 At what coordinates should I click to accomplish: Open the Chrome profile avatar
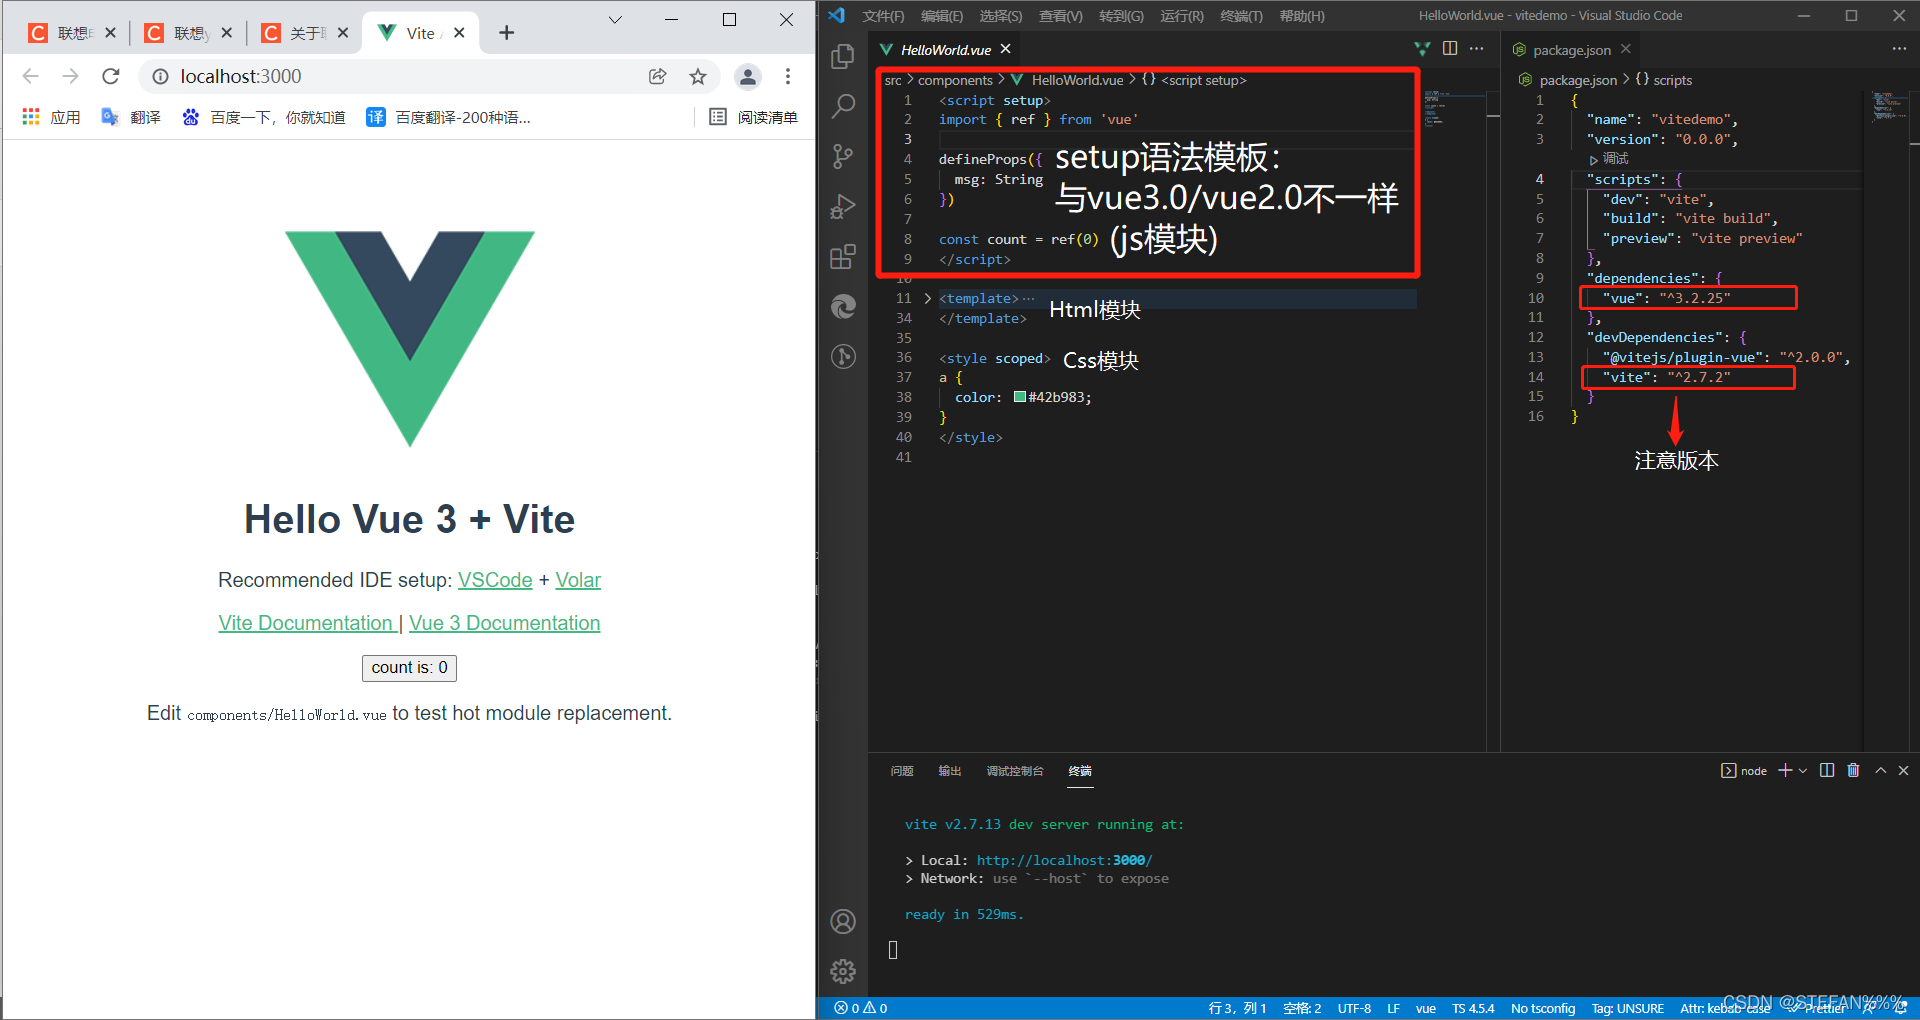(x=747, y=76)
